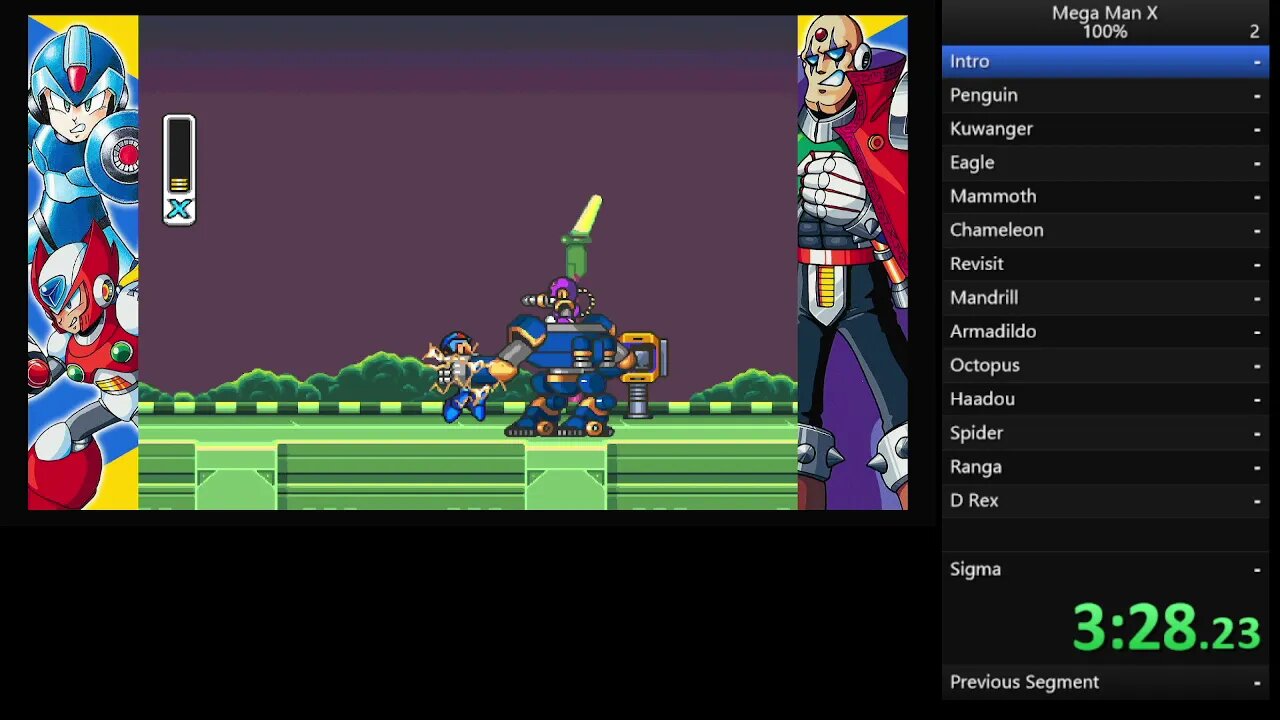Select the Sigma split

(x=1105, y=569)
